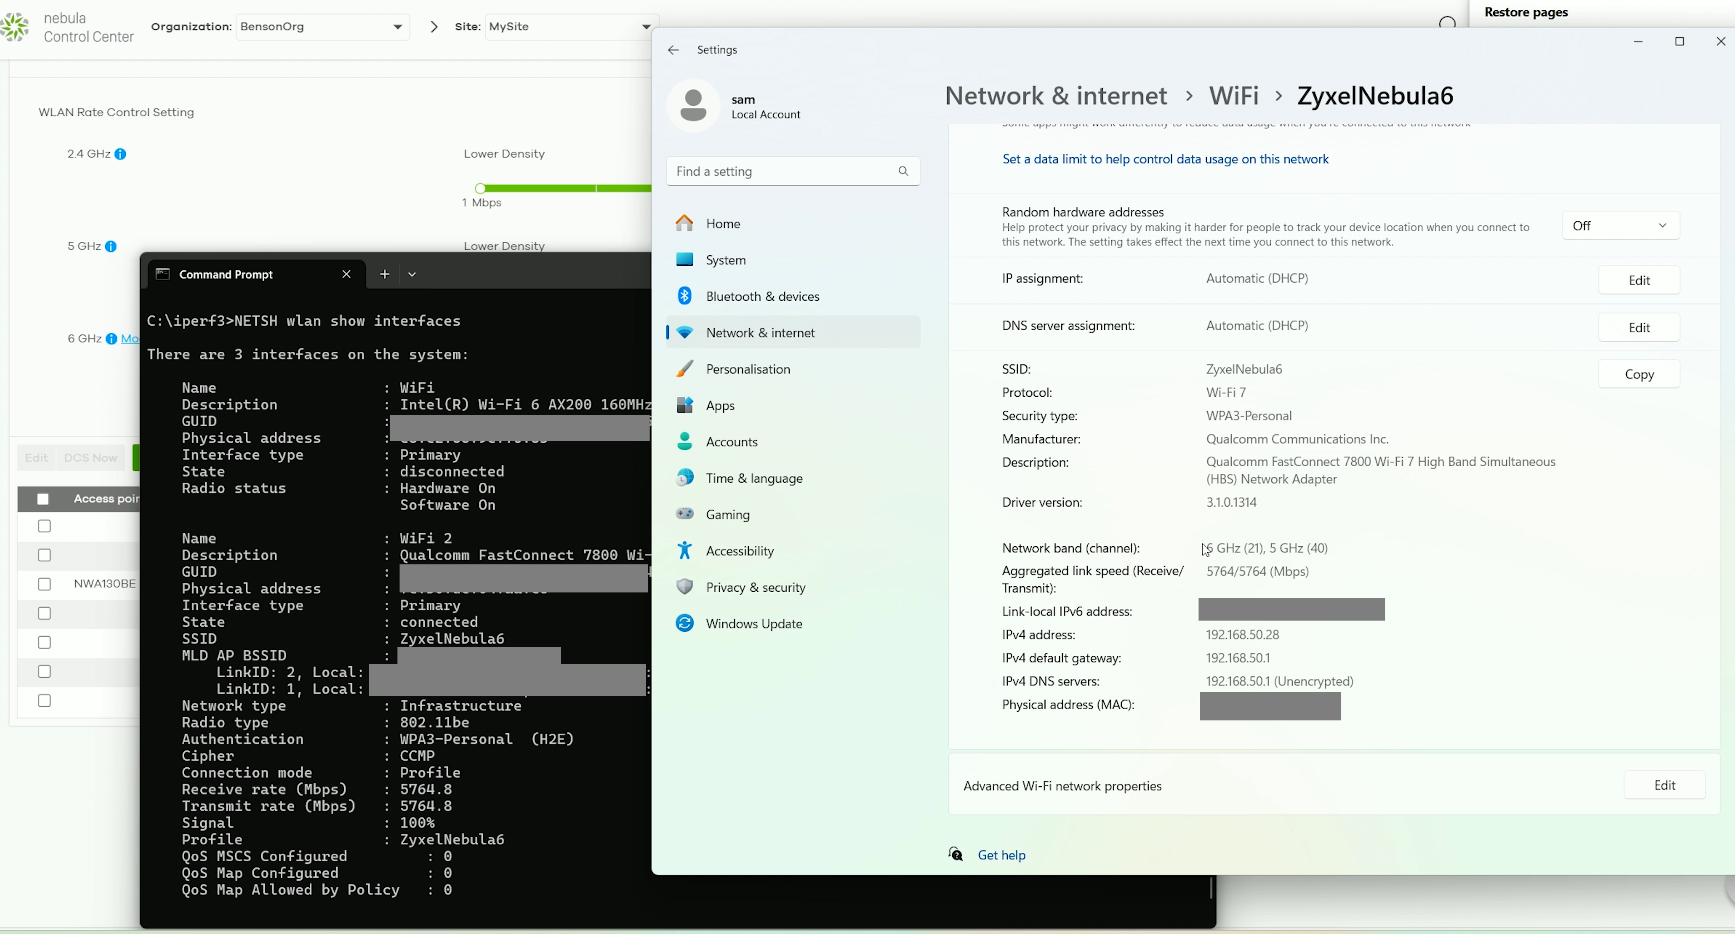Image resolution: width=1735 pixels, height=934 pixels.
Task: Open a new tab in Command Prompt
Action: (384, 274)
